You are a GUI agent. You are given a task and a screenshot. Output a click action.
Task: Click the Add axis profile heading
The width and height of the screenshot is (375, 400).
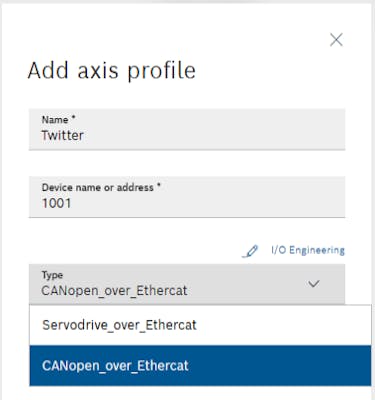pyautogui.click(x=111, y=71)
